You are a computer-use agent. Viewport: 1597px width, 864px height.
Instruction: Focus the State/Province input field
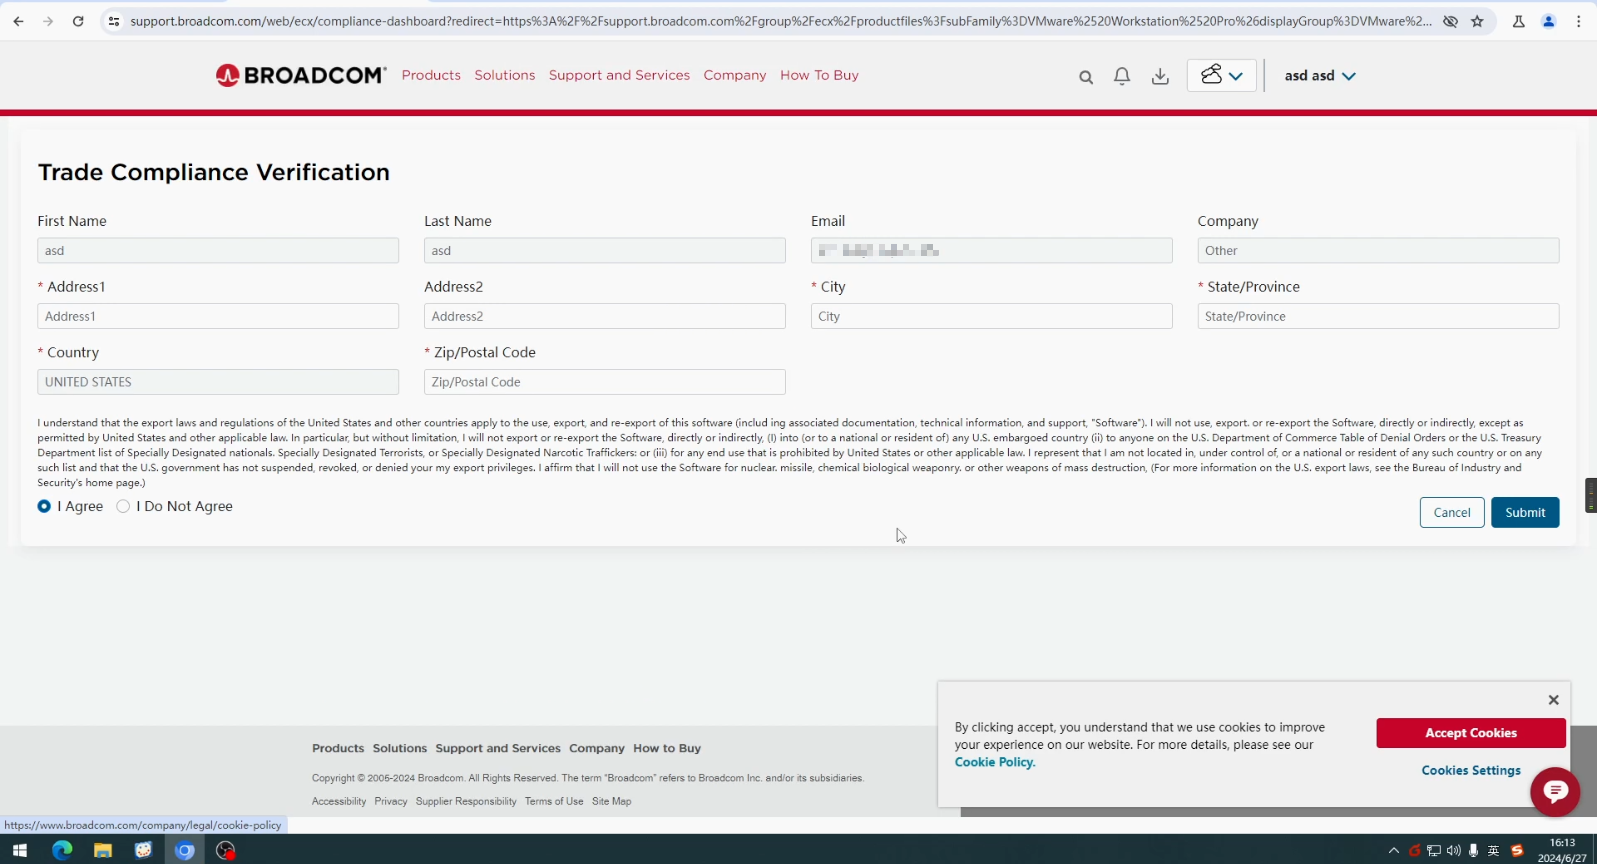point(1378,316)
